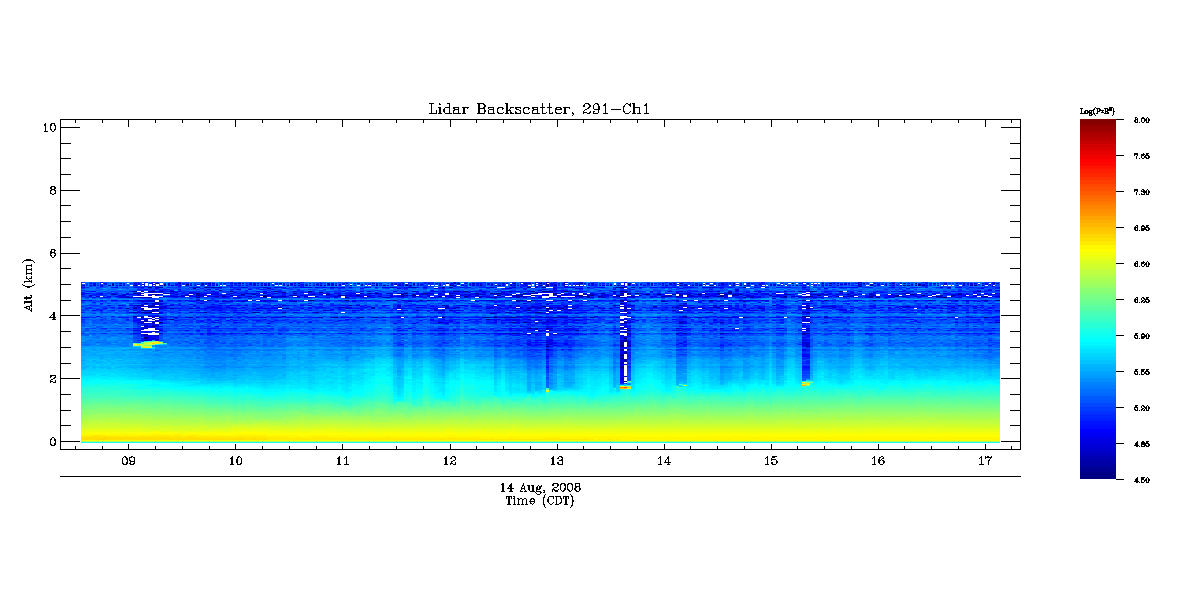
Task: Click the x-axis tick label '12'
Action: pos(449,461)
